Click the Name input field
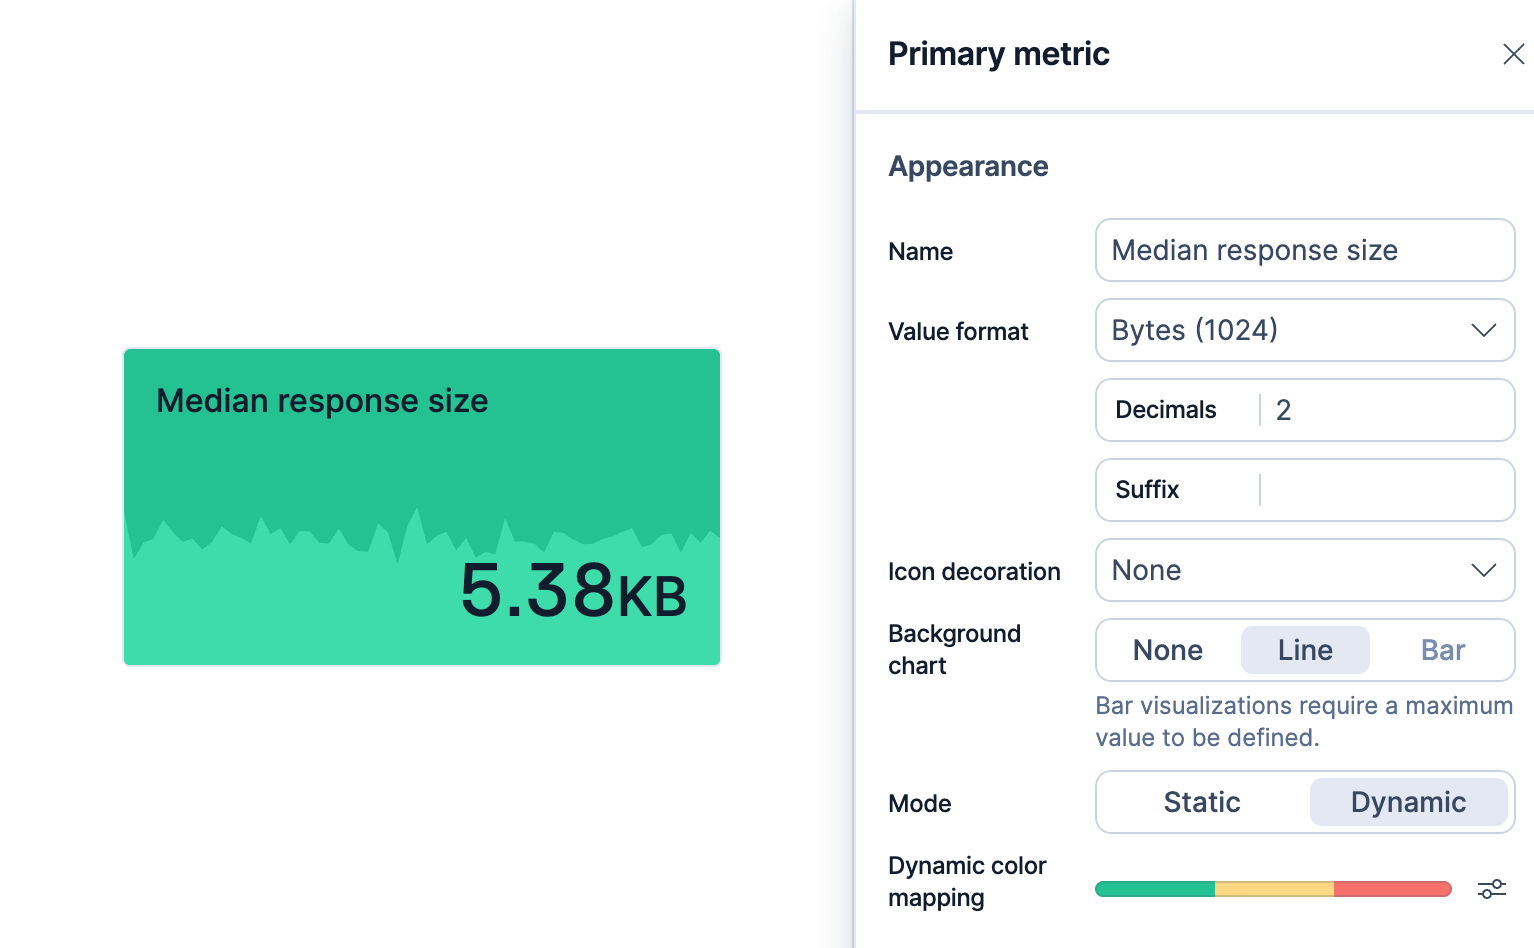The width and height of the screenshot is (1534, 948). 1305,250
